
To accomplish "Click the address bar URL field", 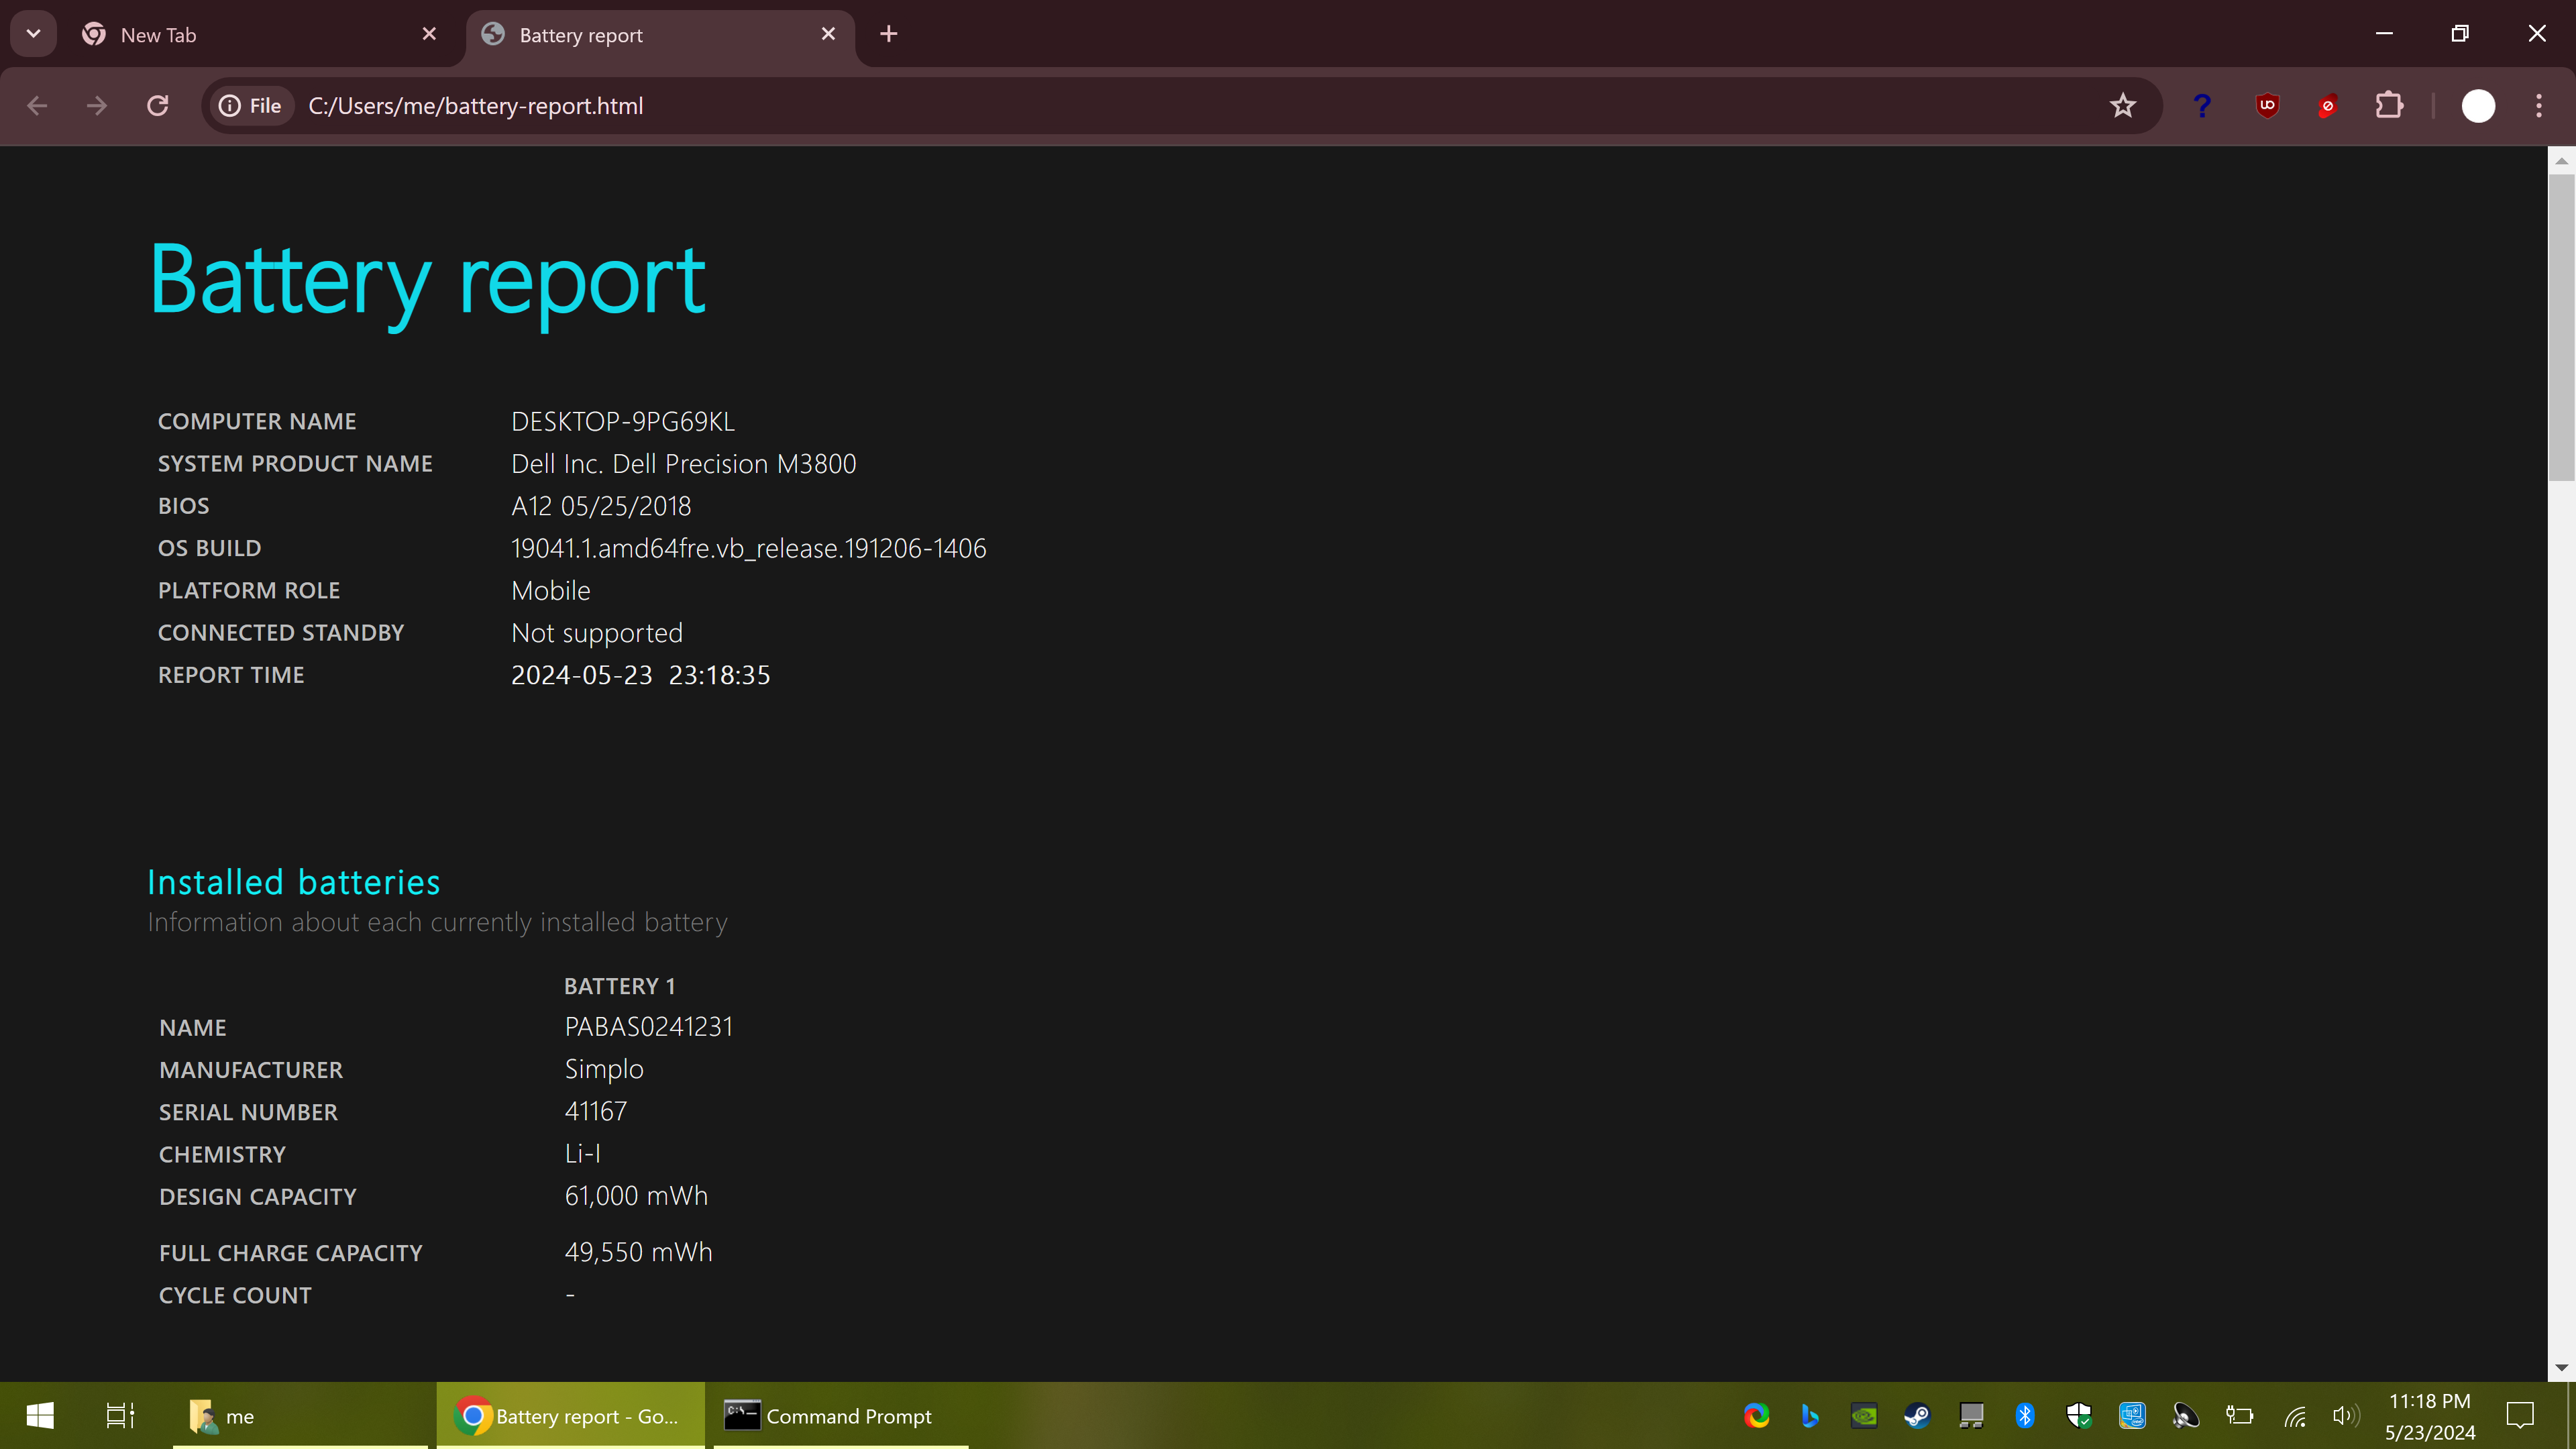I will coord(1100,106).
